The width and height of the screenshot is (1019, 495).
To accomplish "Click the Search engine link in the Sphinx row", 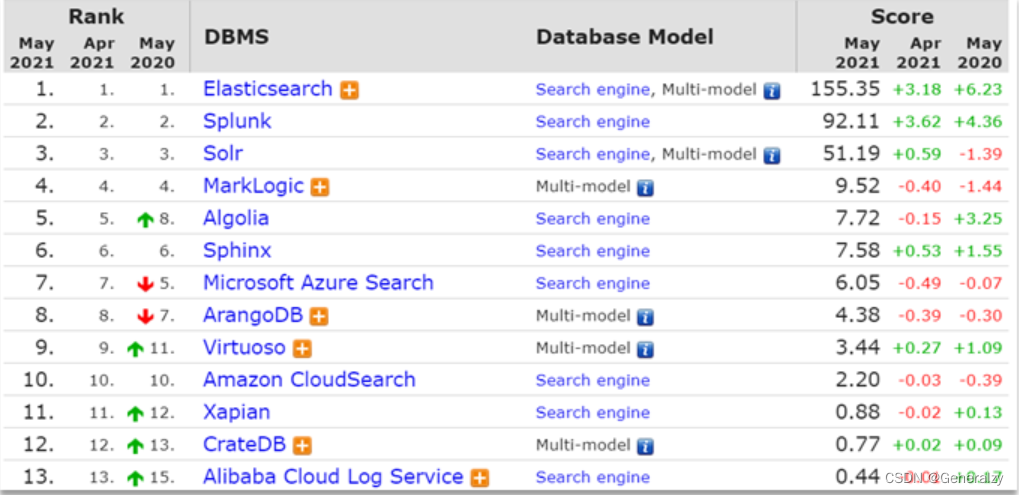I will tap(593, 251).
